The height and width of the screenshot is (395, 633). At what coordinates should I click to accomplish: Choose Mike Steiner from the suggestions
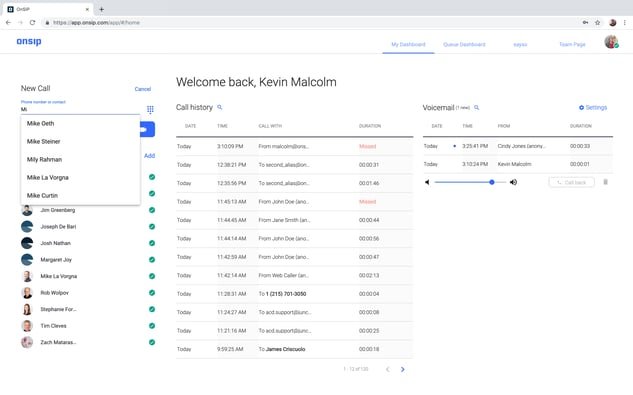click(80, 141)
